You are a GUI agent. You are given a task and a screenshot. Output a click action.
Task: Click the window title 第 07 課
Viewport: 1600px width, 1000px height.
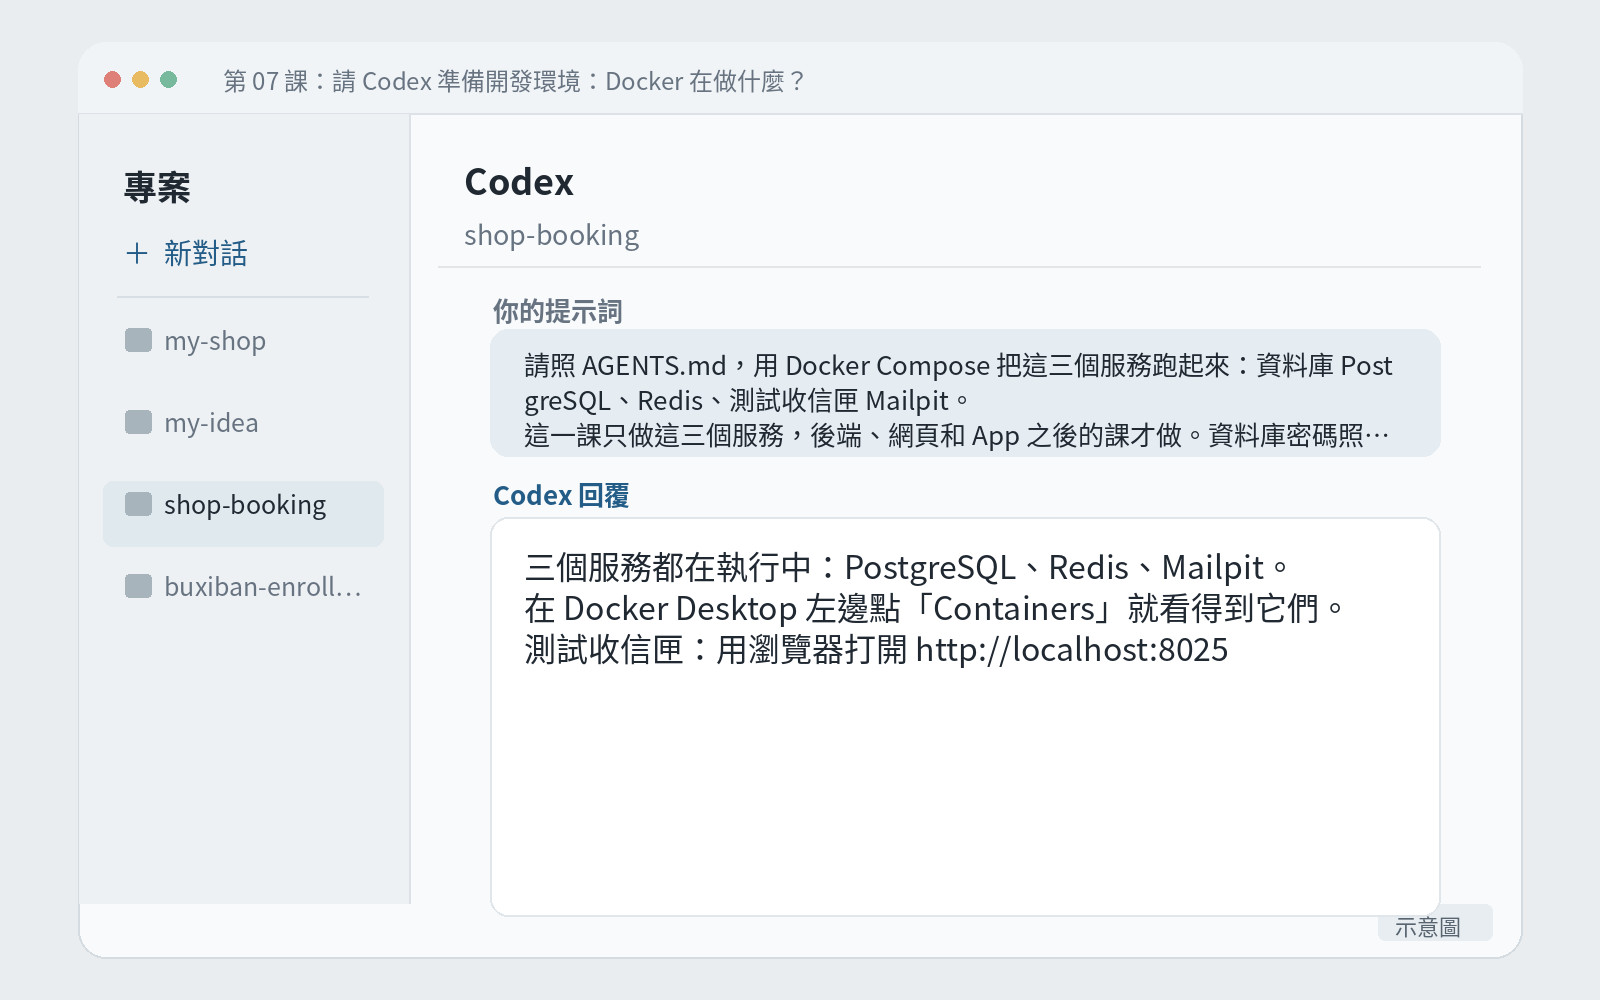point(515,81)
